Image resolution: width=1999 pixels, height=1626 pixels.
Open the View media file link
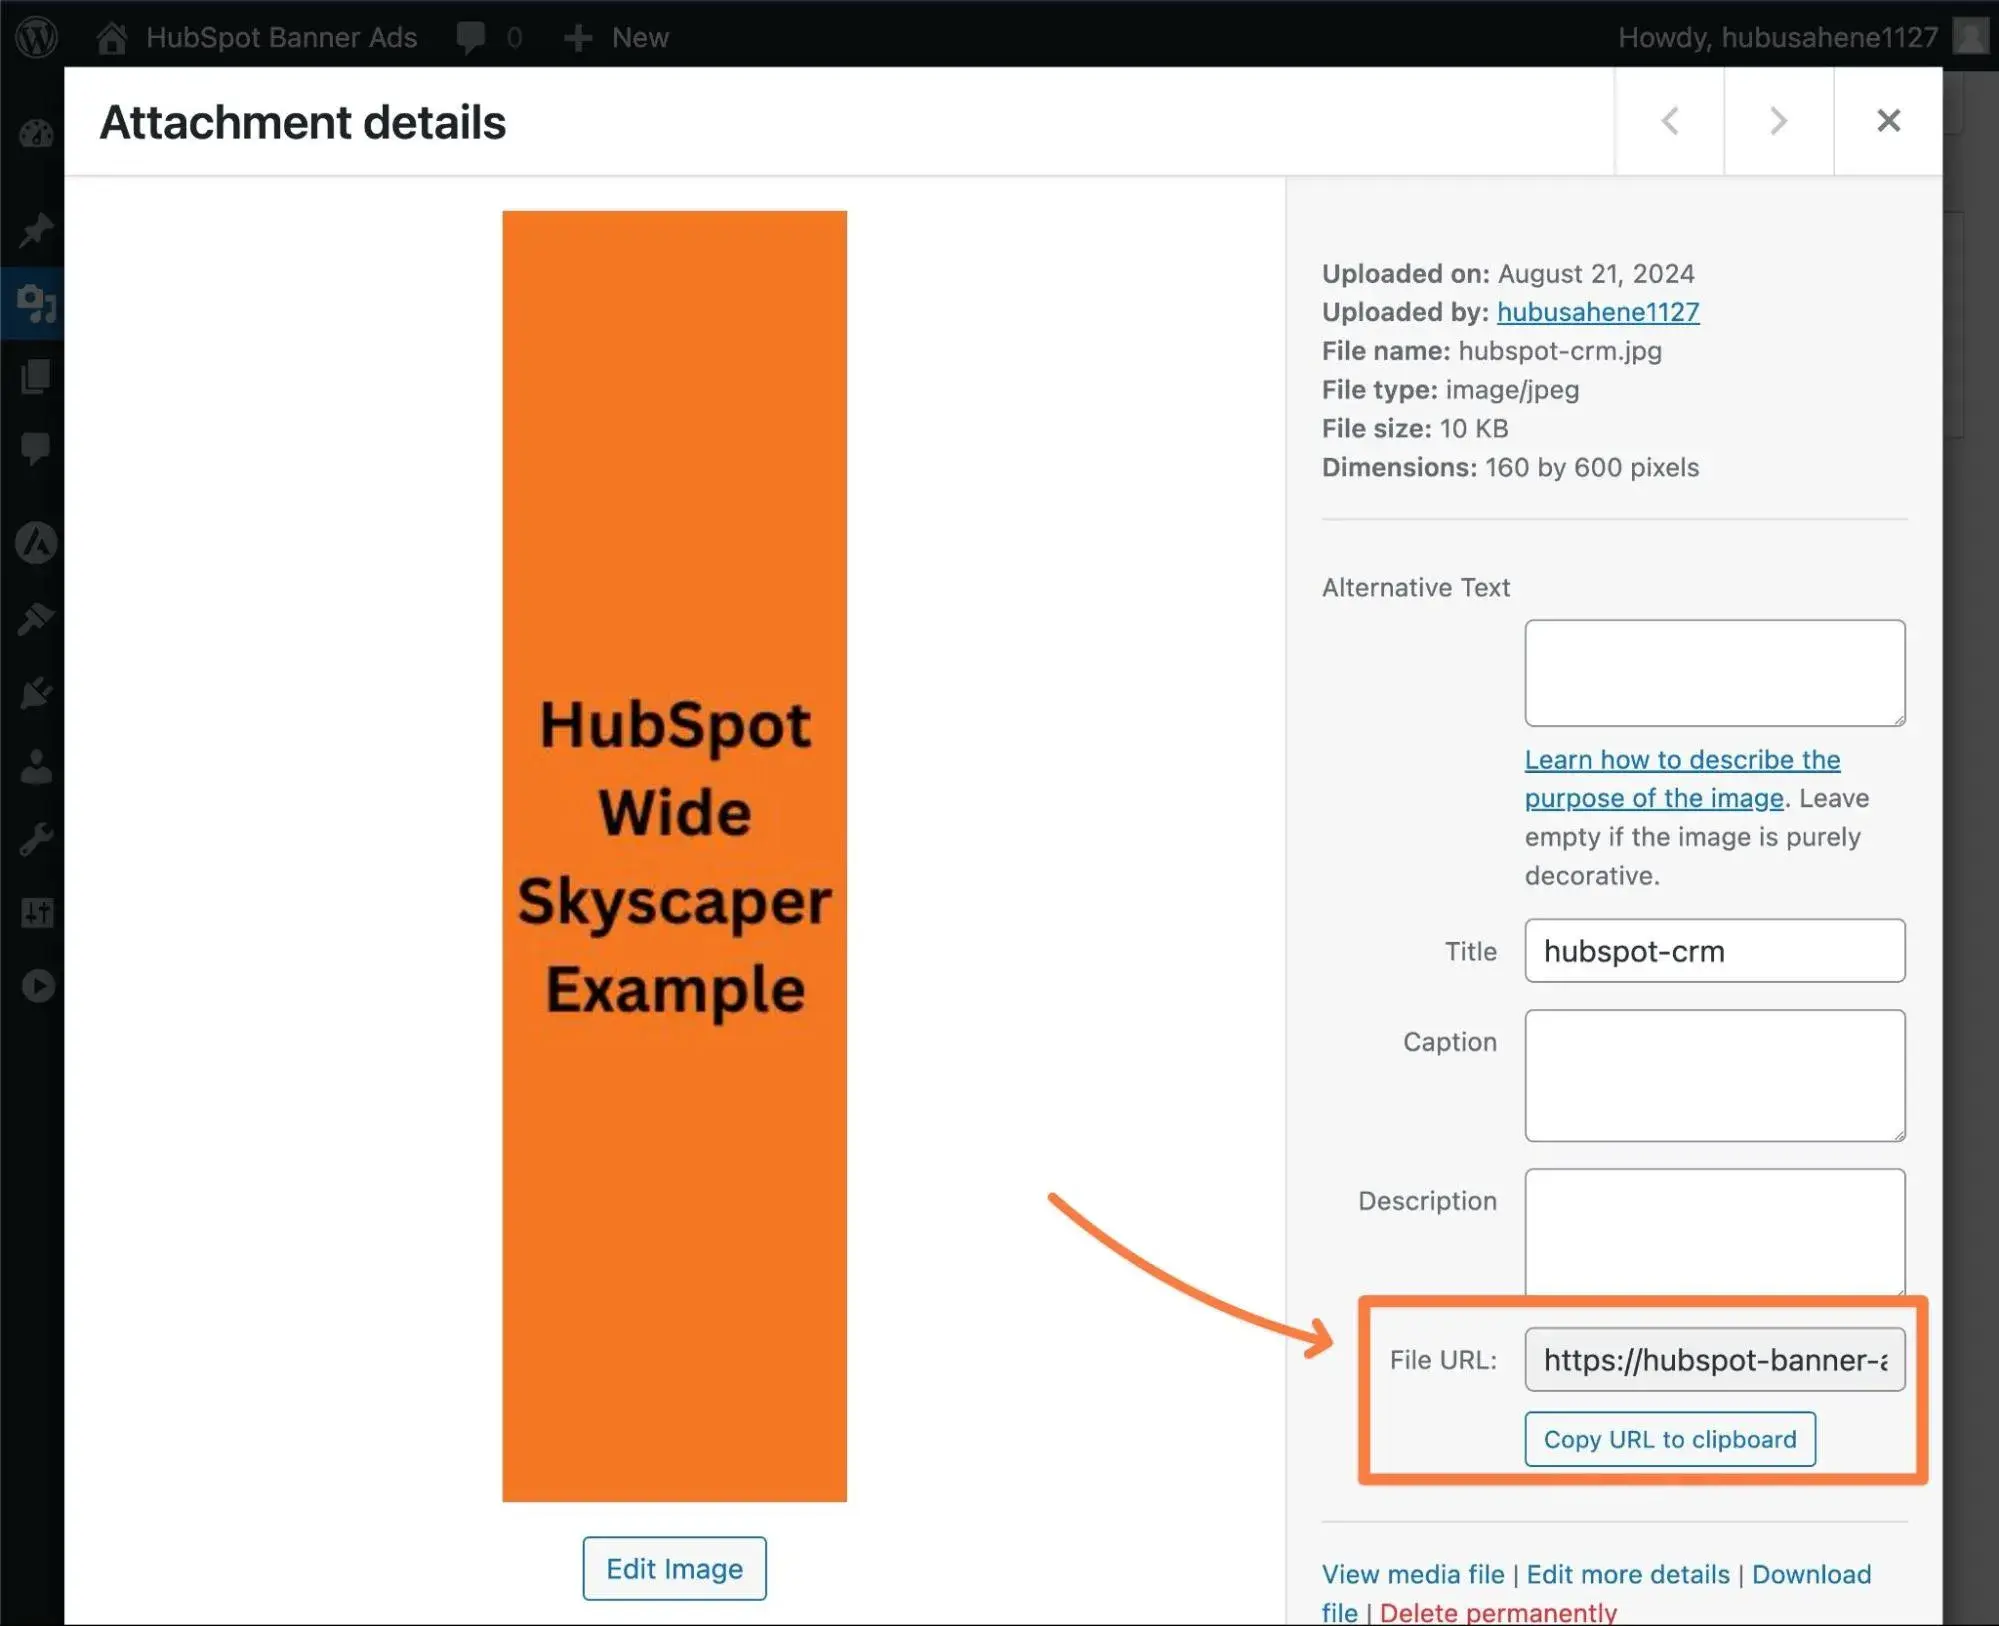pos(1413,1574)
